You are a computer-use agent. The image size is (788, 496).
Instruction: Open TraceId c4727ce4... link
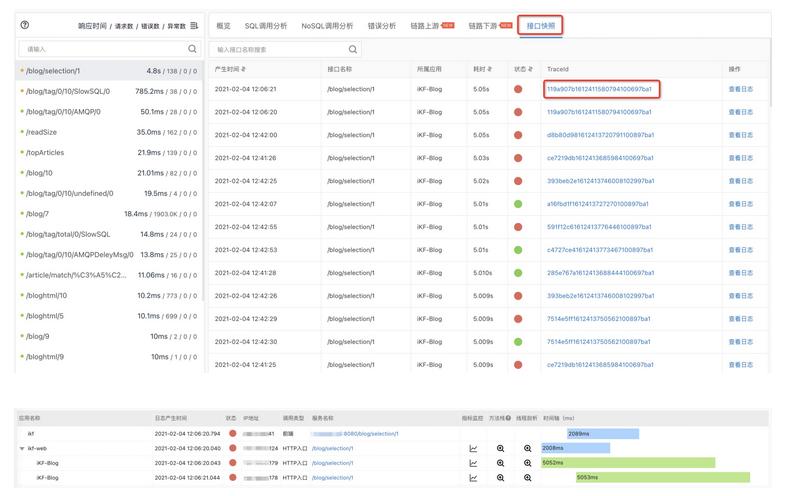(x=600, y=250)
